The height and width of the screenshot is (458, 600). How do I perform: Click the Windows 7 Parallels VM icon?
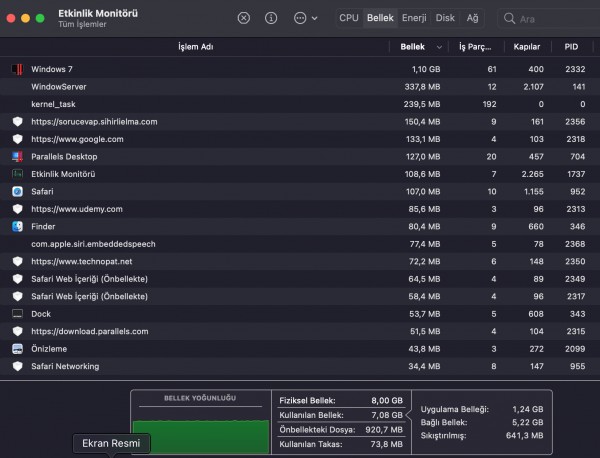(x=17, y=69)
